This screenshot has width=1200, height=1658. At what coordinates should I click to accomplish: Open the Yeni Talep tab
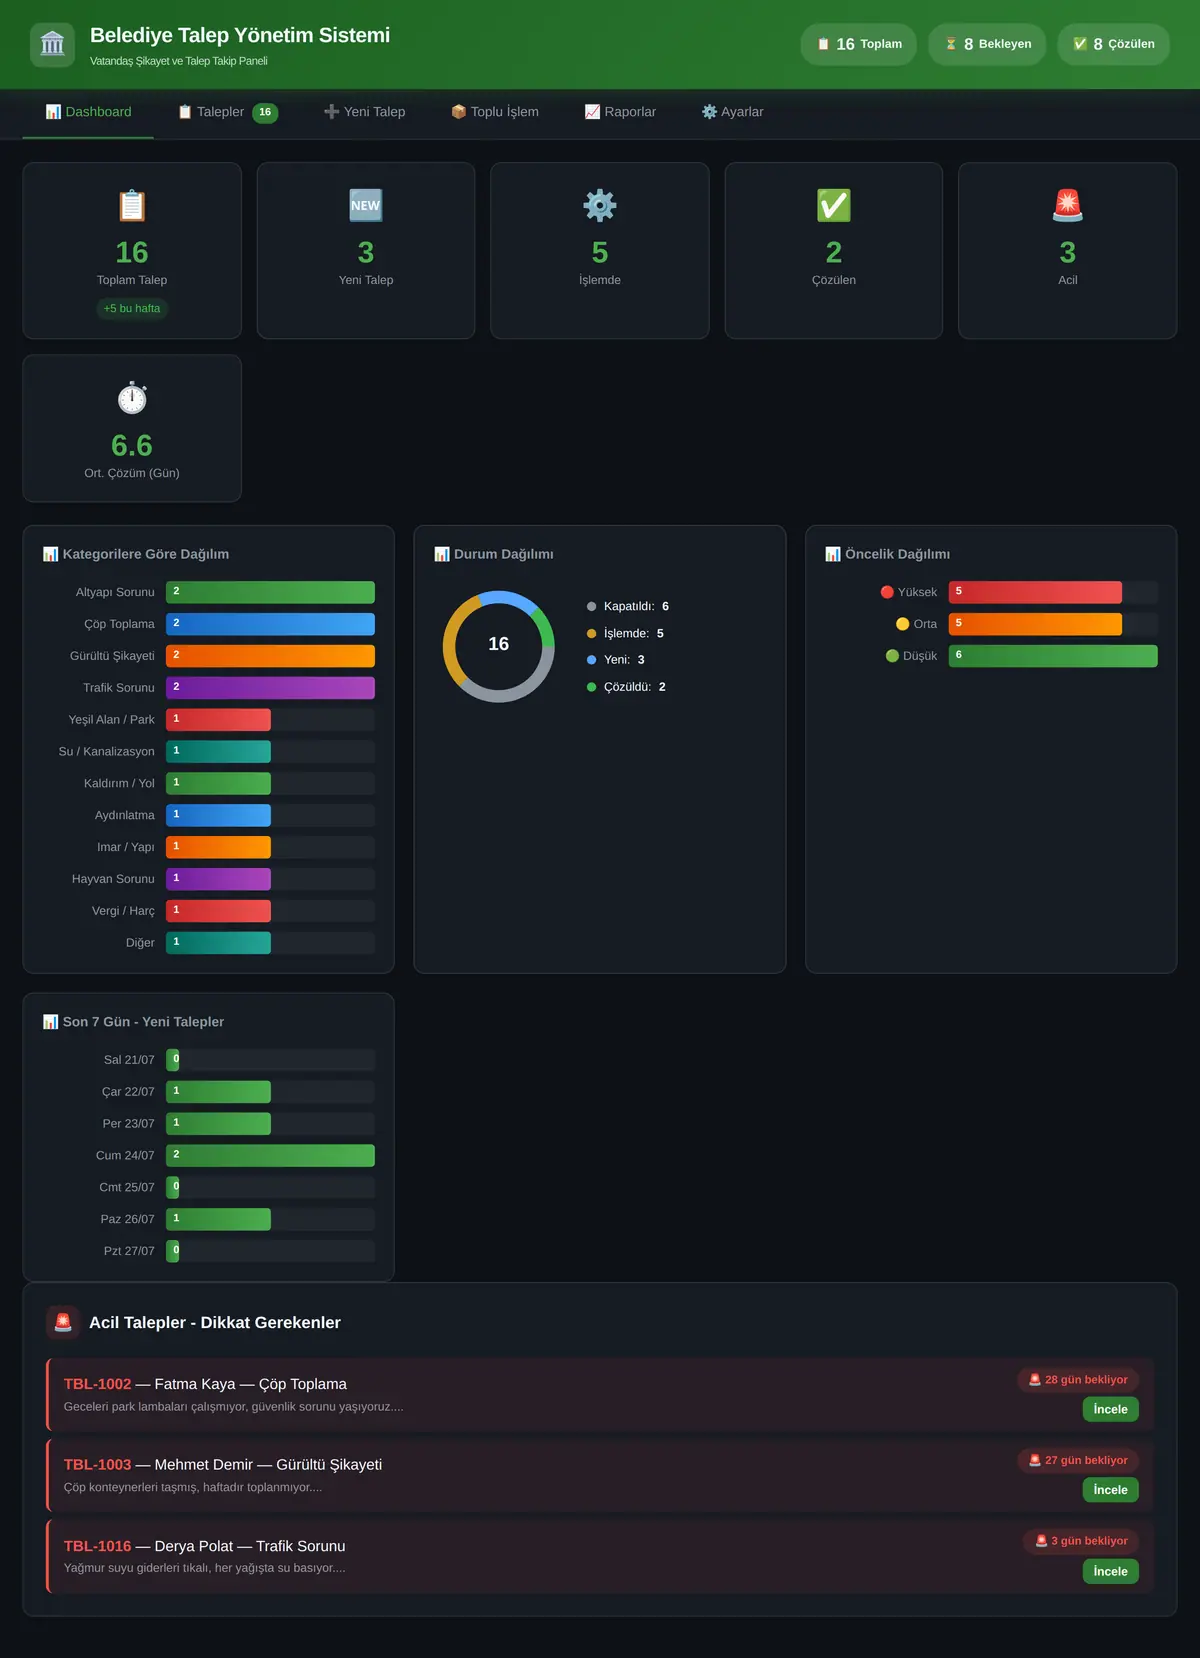pyautogui.click(x=364, y=112)
